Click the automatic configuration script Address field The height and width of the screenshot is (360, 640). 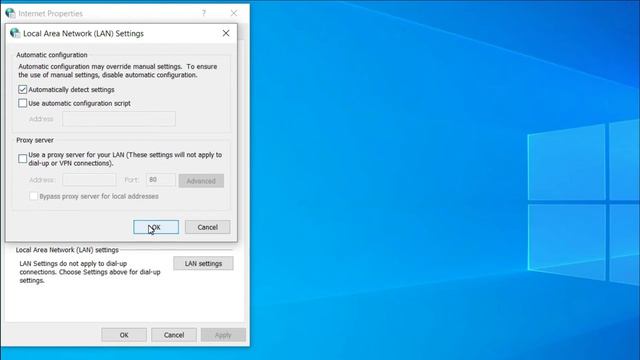119,119
